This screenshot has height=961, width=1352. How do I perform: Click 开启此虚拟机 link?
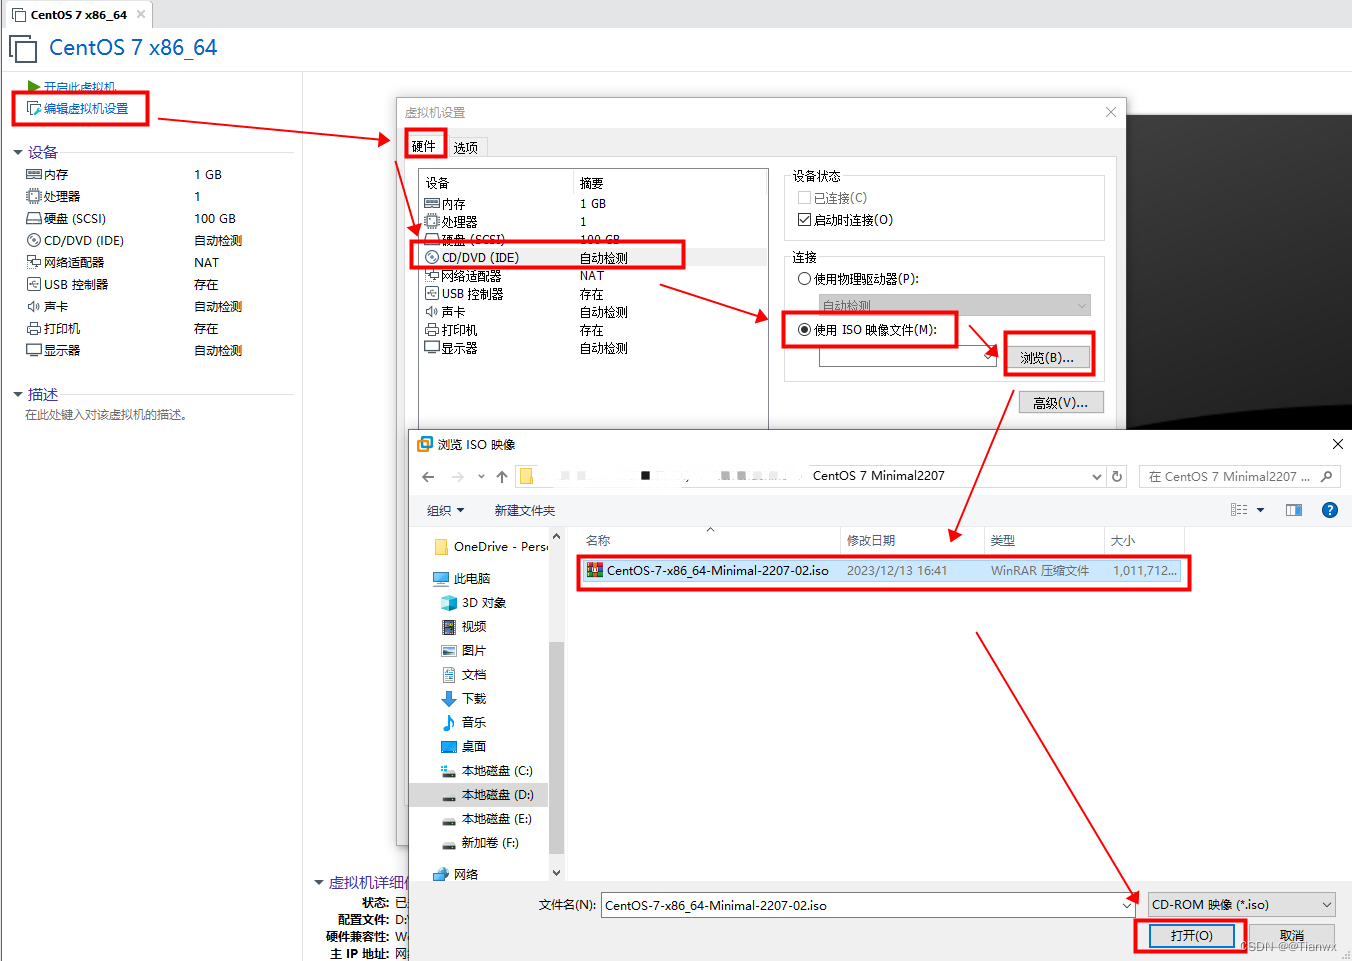[x=80, y=87]
